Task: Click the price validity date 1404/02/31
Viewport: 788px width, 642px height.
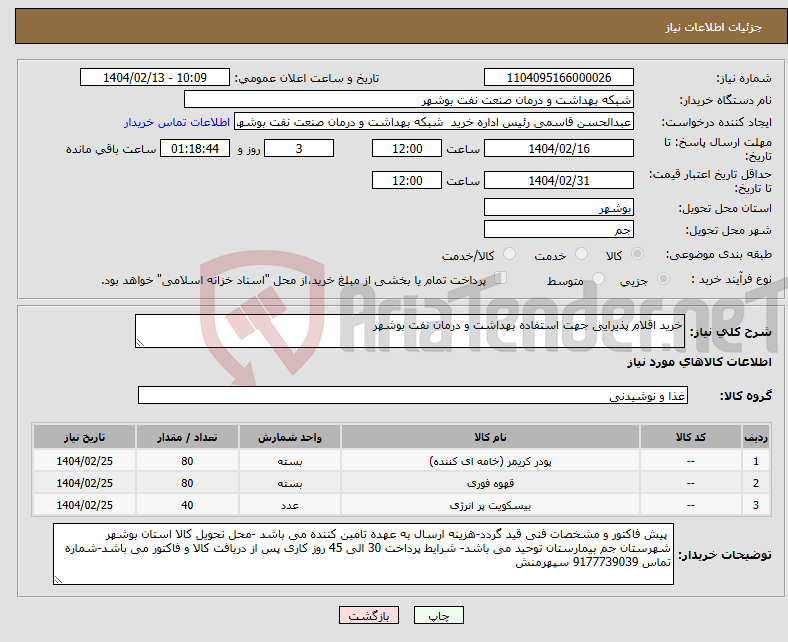Action: point(558,180)
